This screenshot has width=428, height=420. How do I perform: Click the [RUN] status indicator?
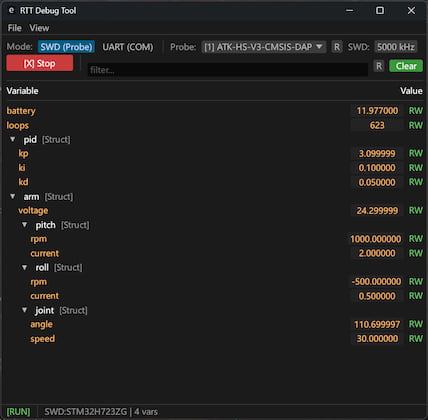point(18,412)
